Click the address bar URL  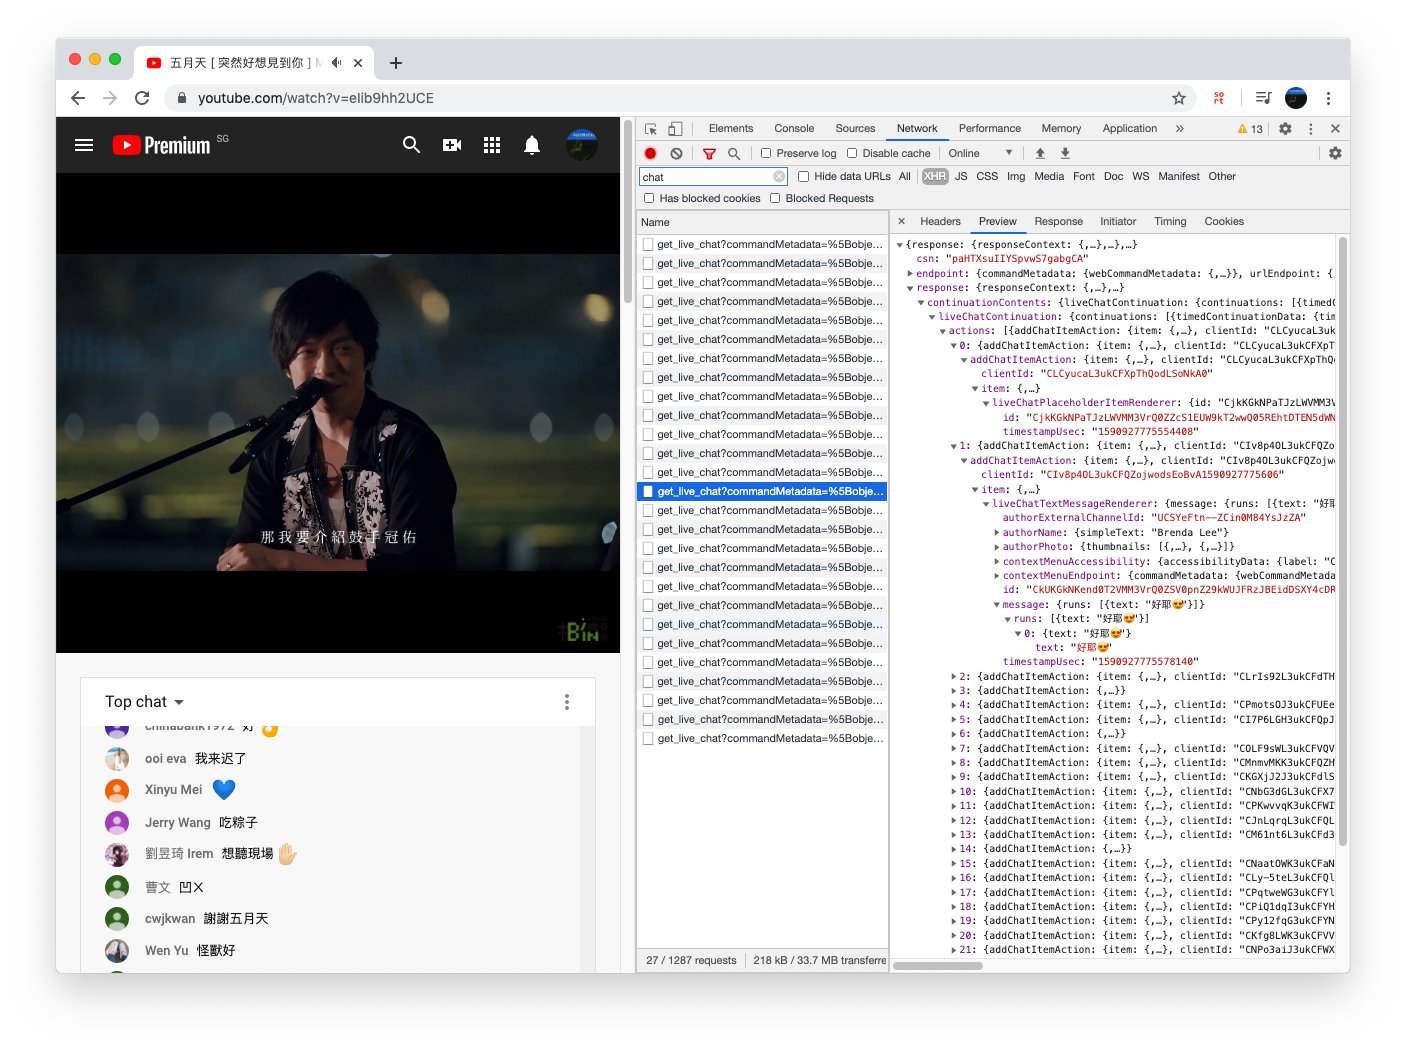pos(316,98)
